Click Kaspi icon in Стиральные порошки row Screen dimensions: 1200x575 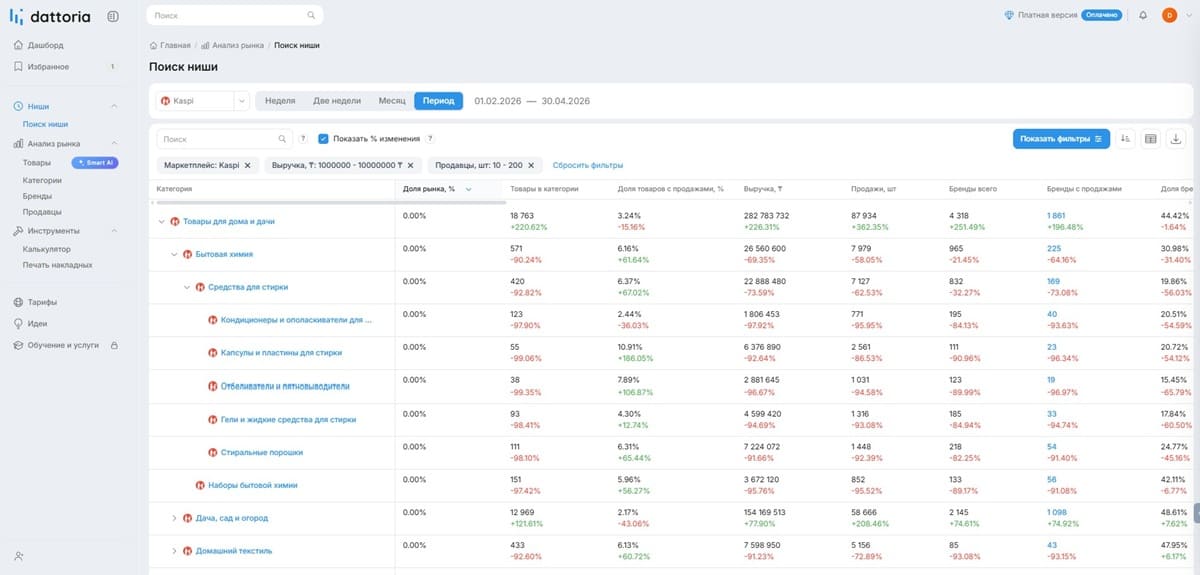click(213, 452)
